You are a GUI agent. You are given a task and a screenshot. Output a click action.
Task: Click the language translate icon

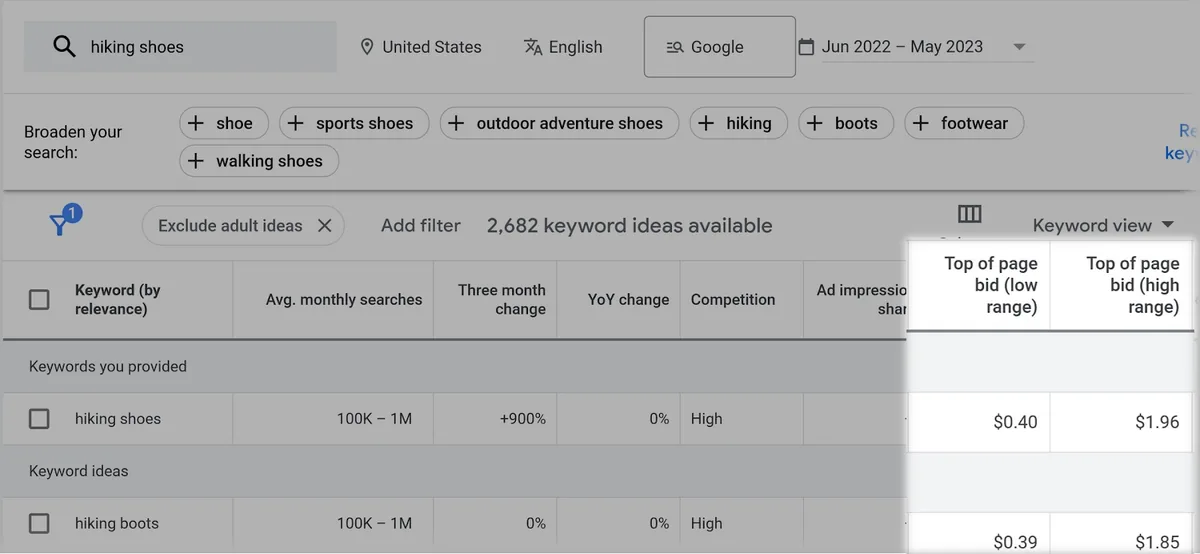(x=533, y=47)
